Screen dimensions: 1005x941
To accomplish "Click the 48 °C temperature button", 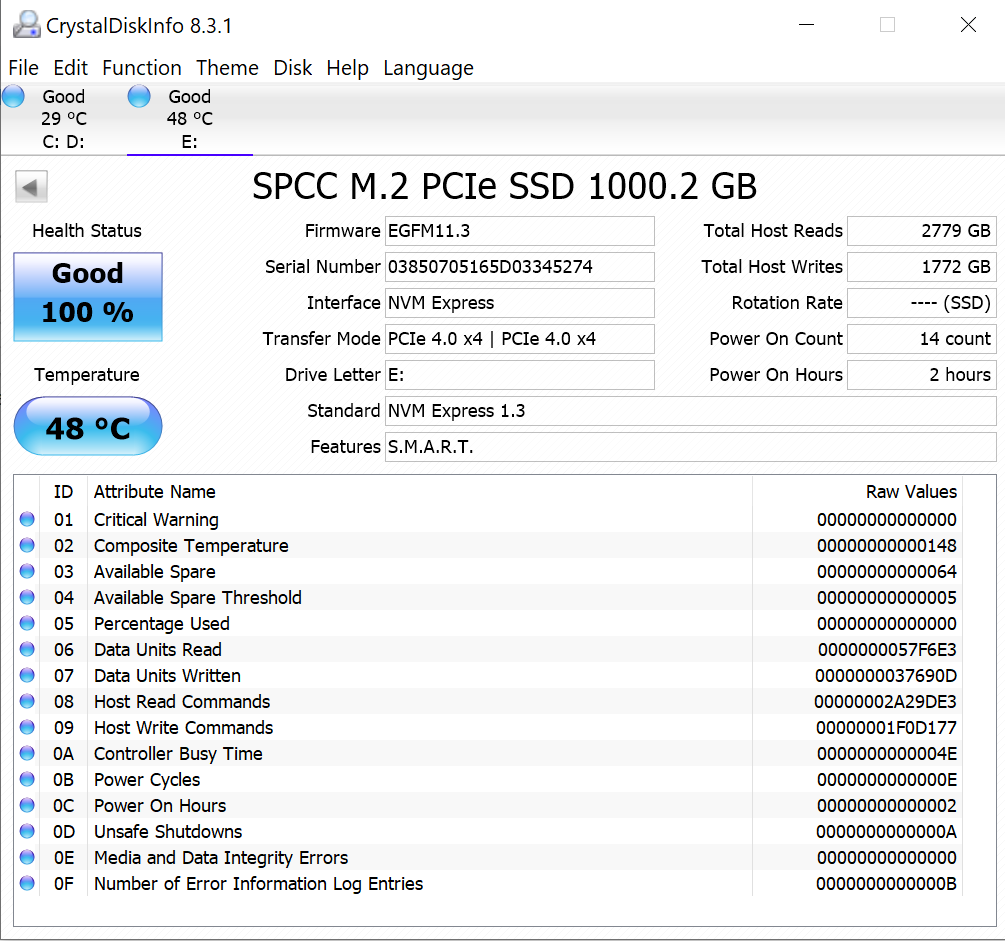I will [88, 427].
